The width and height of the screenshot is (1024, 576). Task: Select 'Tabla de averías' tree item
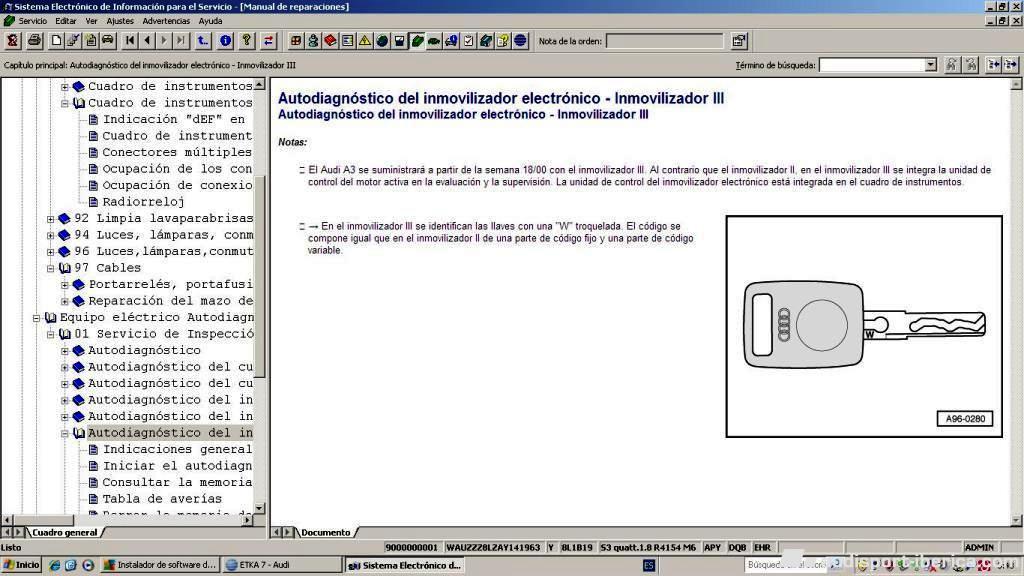pyautogui.click(x=162, y=499)
